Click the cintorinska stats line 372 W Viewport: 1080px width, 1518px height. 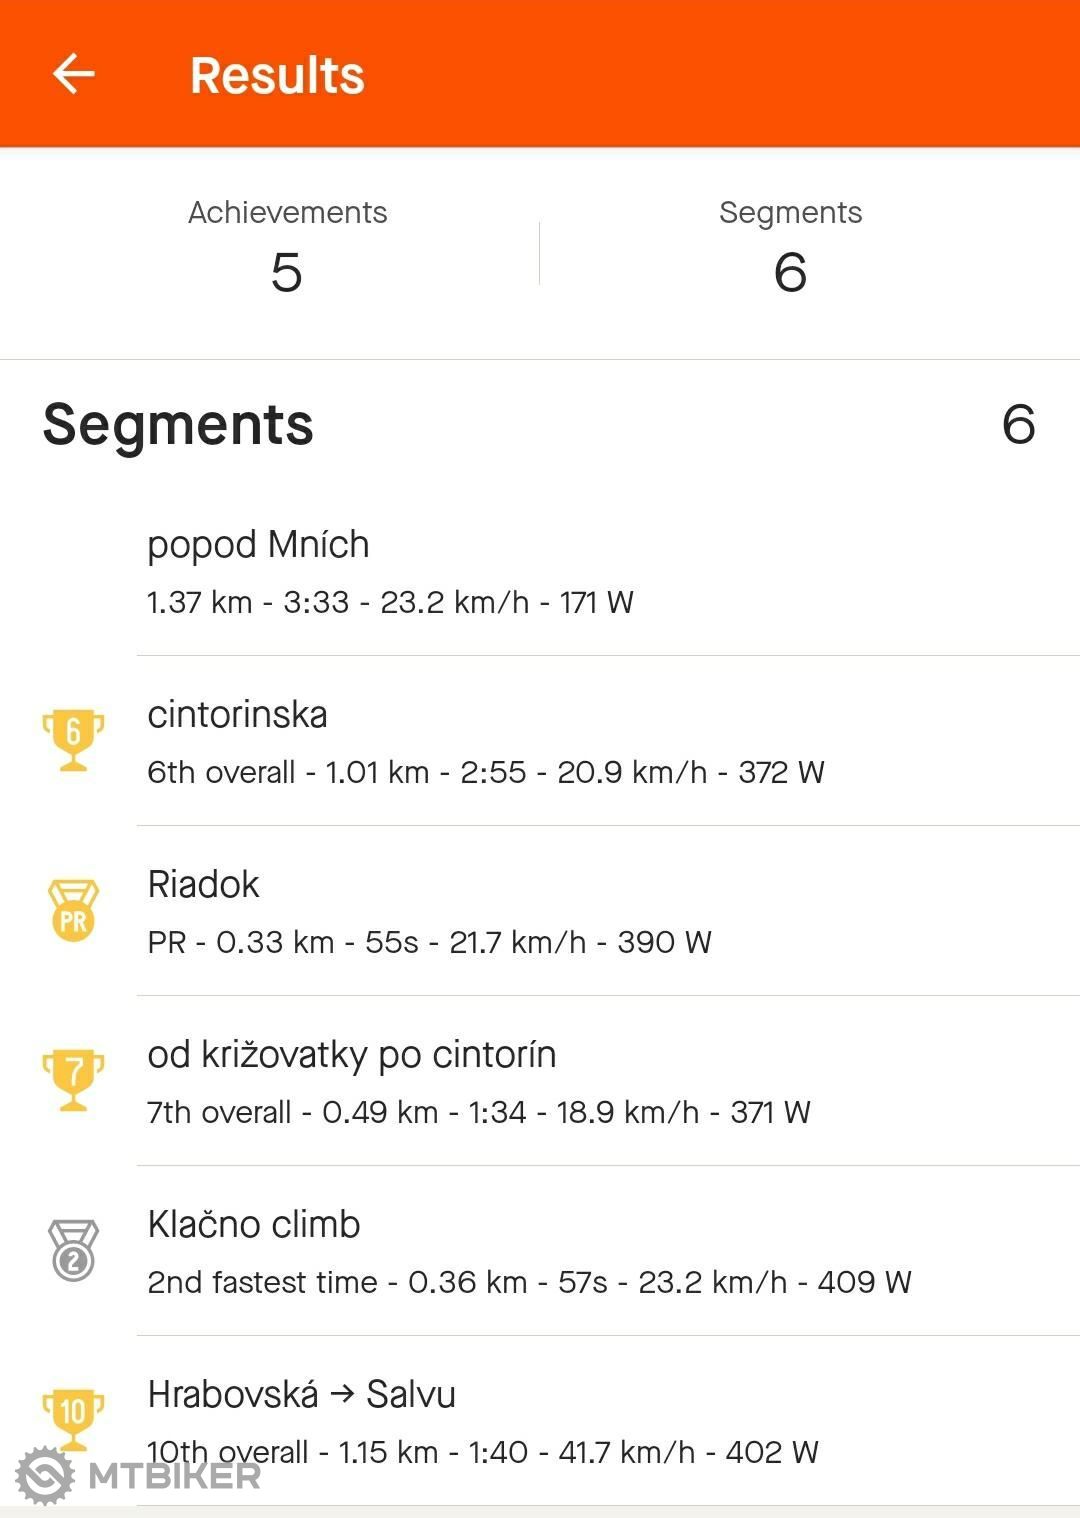tap(485, 772)
